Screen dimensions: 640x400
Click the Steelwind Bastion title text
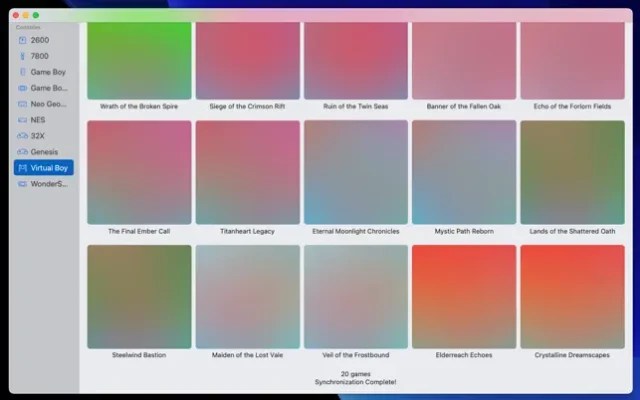coord(139,355)
